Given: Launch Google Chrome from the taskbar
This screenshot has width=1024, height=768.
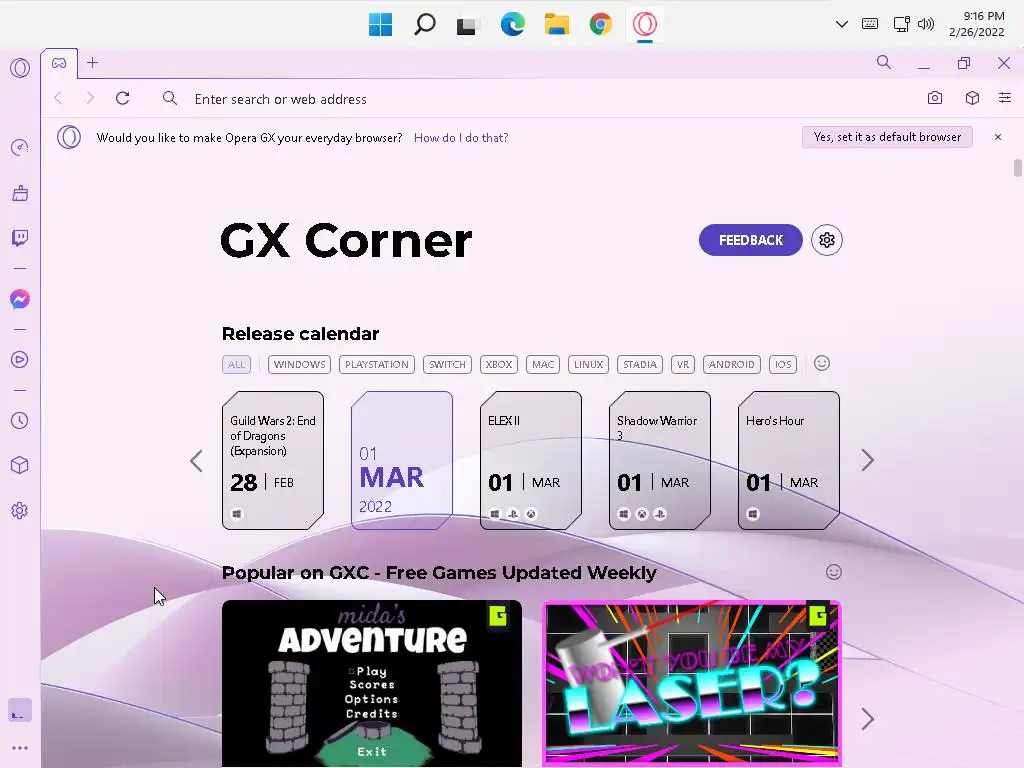Looking at the screenshot, I should coord(601,25).
